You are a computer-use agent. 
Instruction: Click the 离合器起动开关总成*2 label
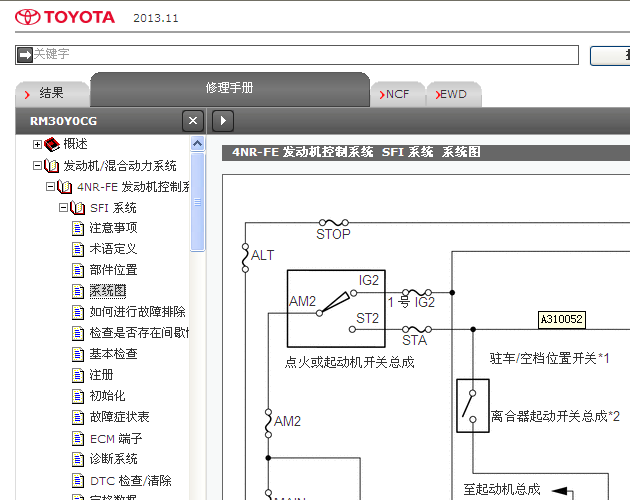555,416
